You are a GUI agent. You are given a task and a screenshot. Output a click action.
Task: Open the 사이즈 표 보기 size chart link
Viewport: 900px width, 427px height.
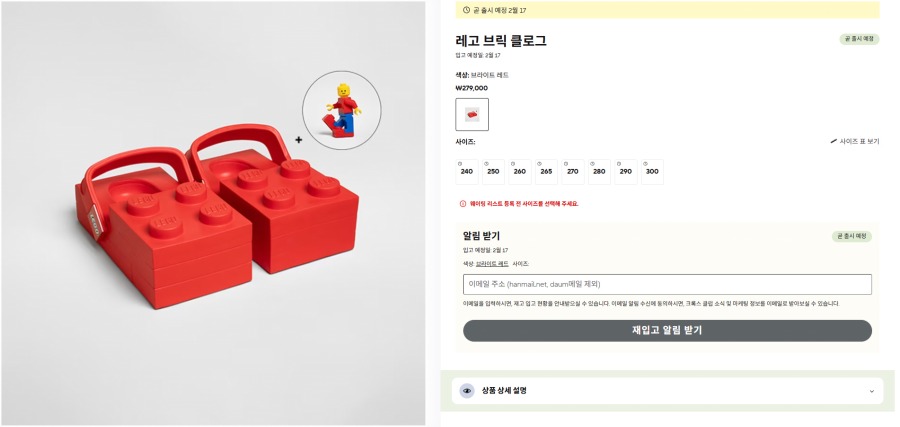[859, 141]
